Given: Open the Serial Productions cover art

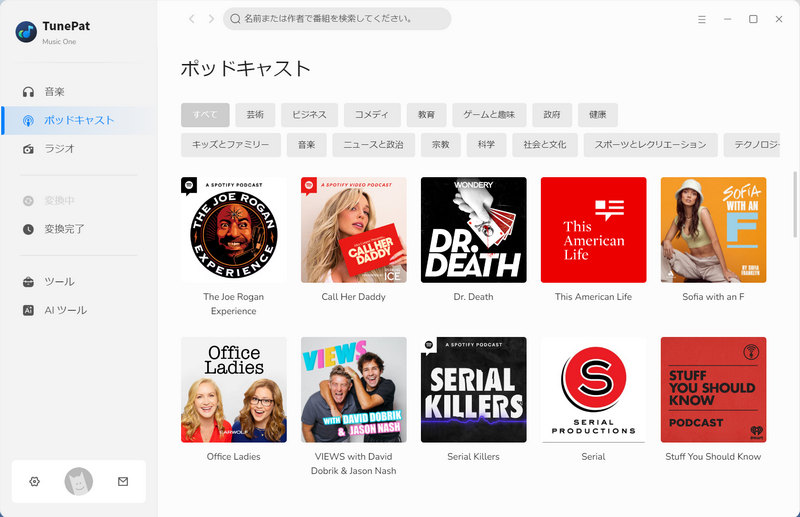Looking at the screenshot, I should 593,389.
